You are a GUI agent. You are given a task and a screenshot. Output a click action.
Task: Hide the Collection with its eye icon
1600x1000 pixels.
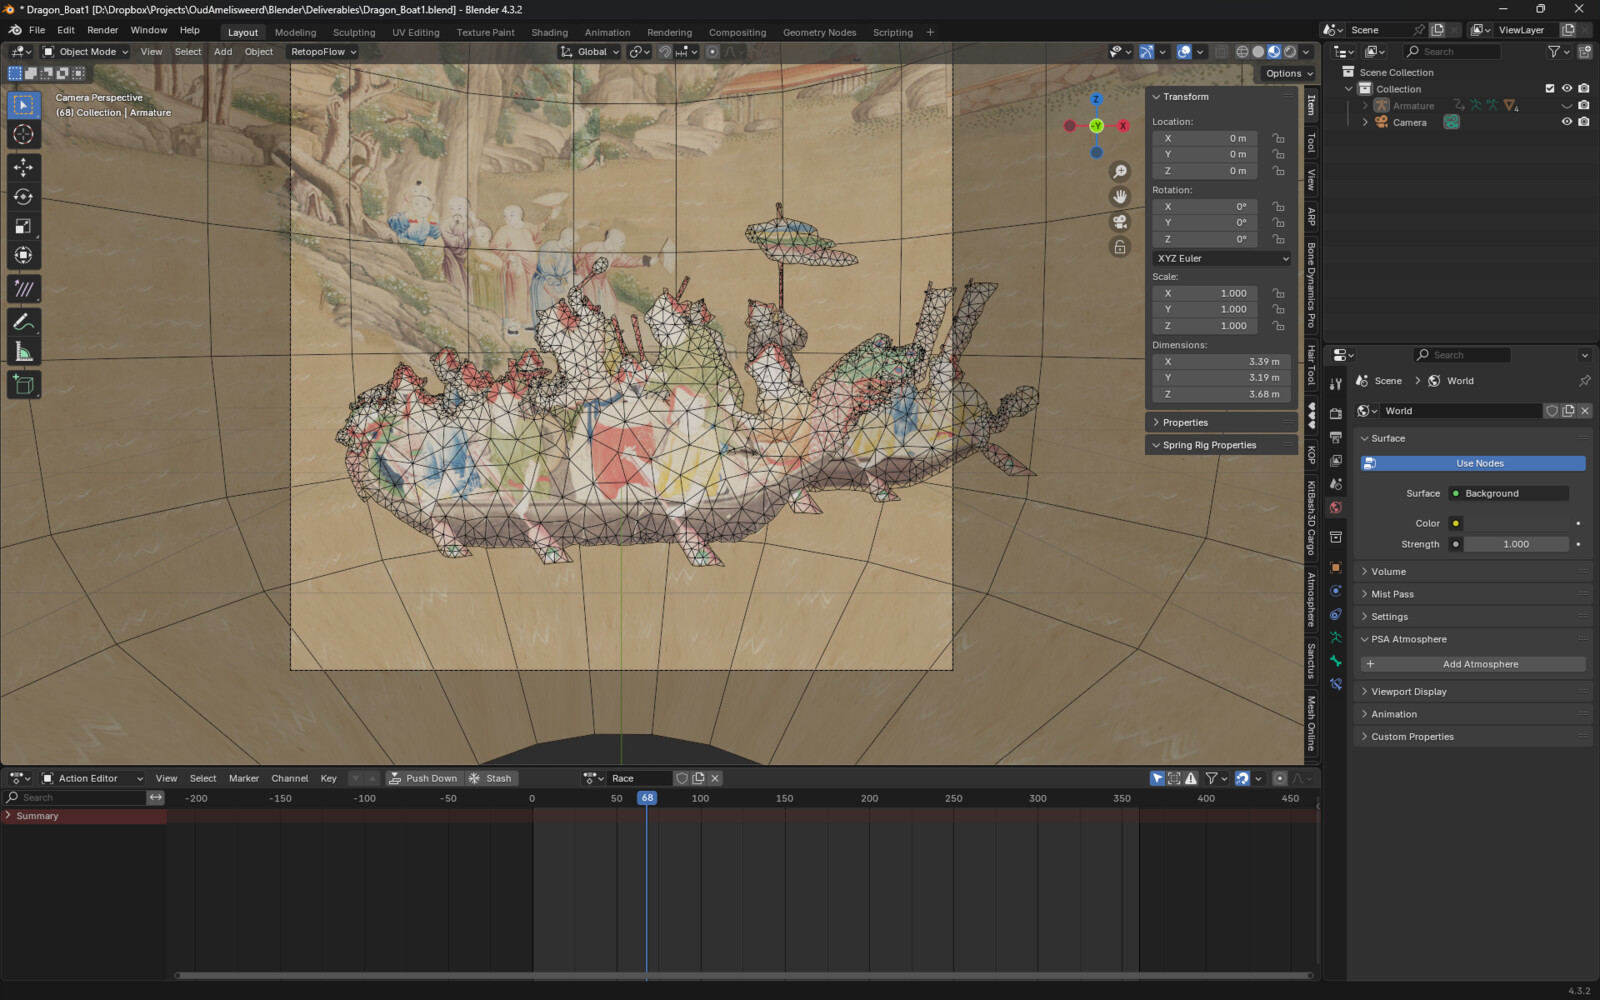pyautogui.click(x=1567, y=89)
